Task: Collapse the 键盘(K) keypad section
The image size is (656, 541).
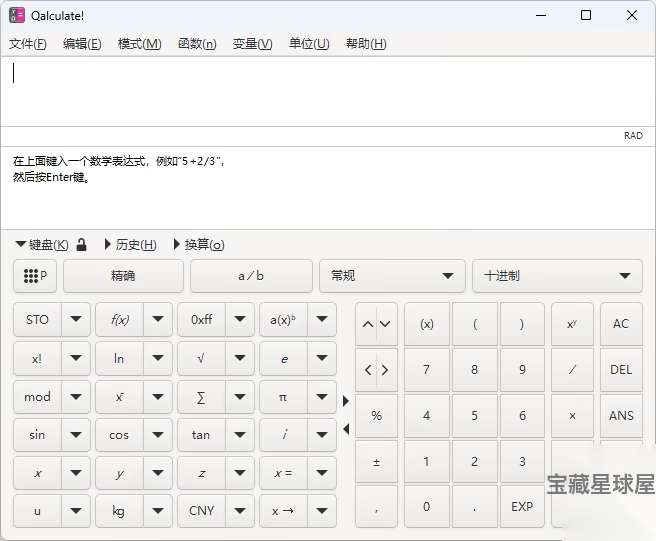Action: (x=42, y=245)
